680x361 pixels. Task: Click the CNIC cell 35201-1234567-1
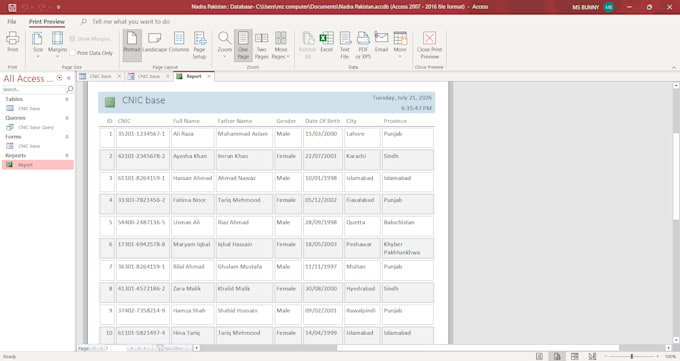(142, 138)
